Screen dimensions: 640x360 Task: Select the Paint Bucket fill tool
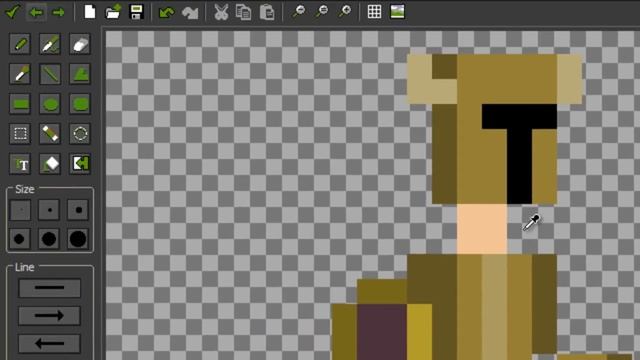50,164
